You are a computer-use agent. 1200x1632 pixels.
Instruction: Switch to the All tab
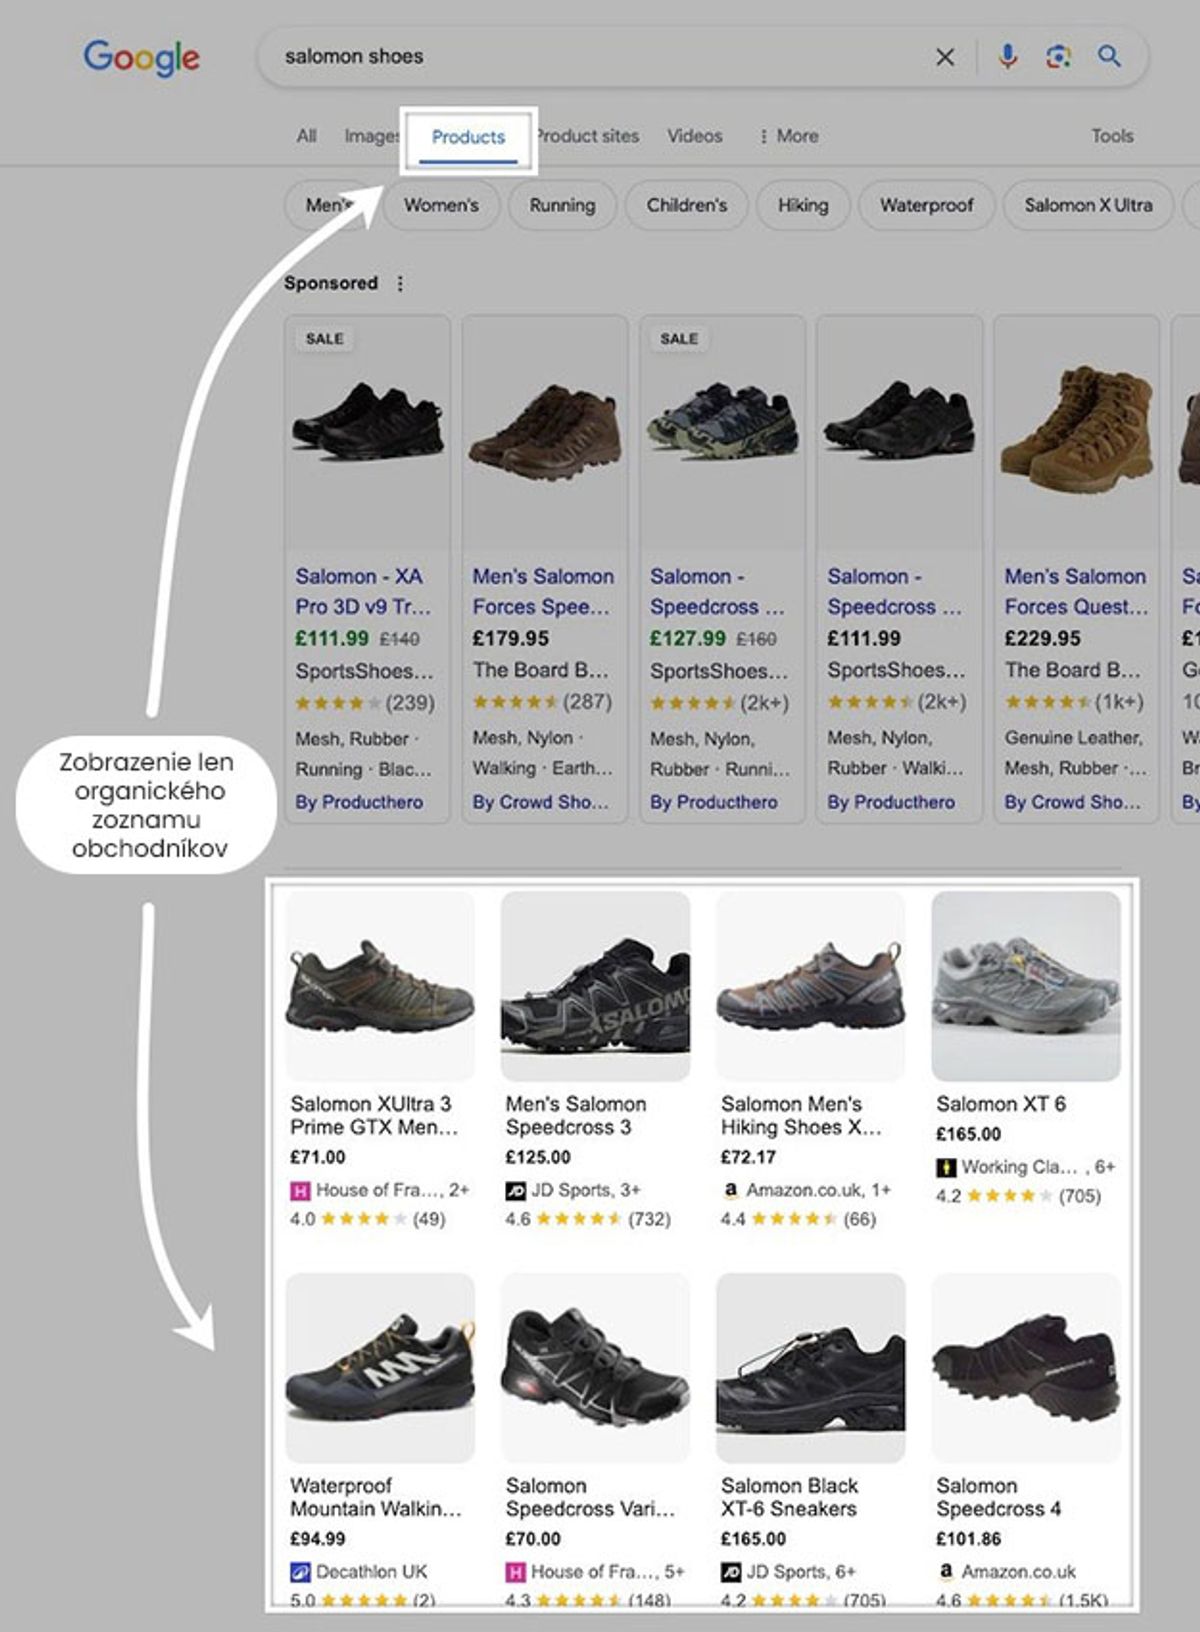(x=306, y=136)
